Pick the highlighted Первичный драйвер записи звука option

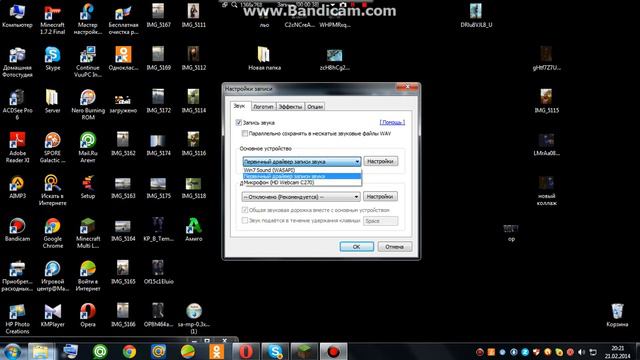pyautogui.click(x=302, y=176)
